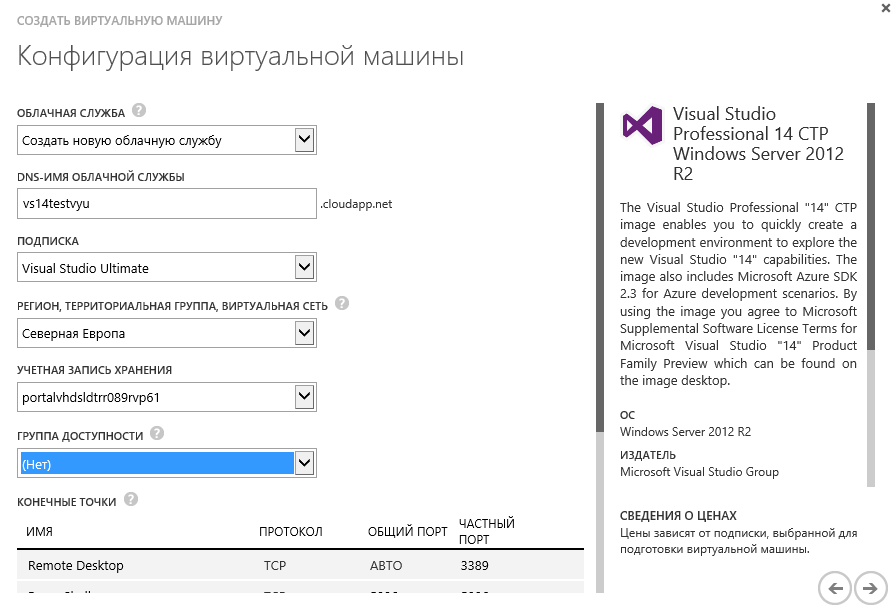Image resolution: width=895 pixels, height=612 pixels.
Task: Click the .cloudapp.net suffix text
Action: (x=356, y=204)
